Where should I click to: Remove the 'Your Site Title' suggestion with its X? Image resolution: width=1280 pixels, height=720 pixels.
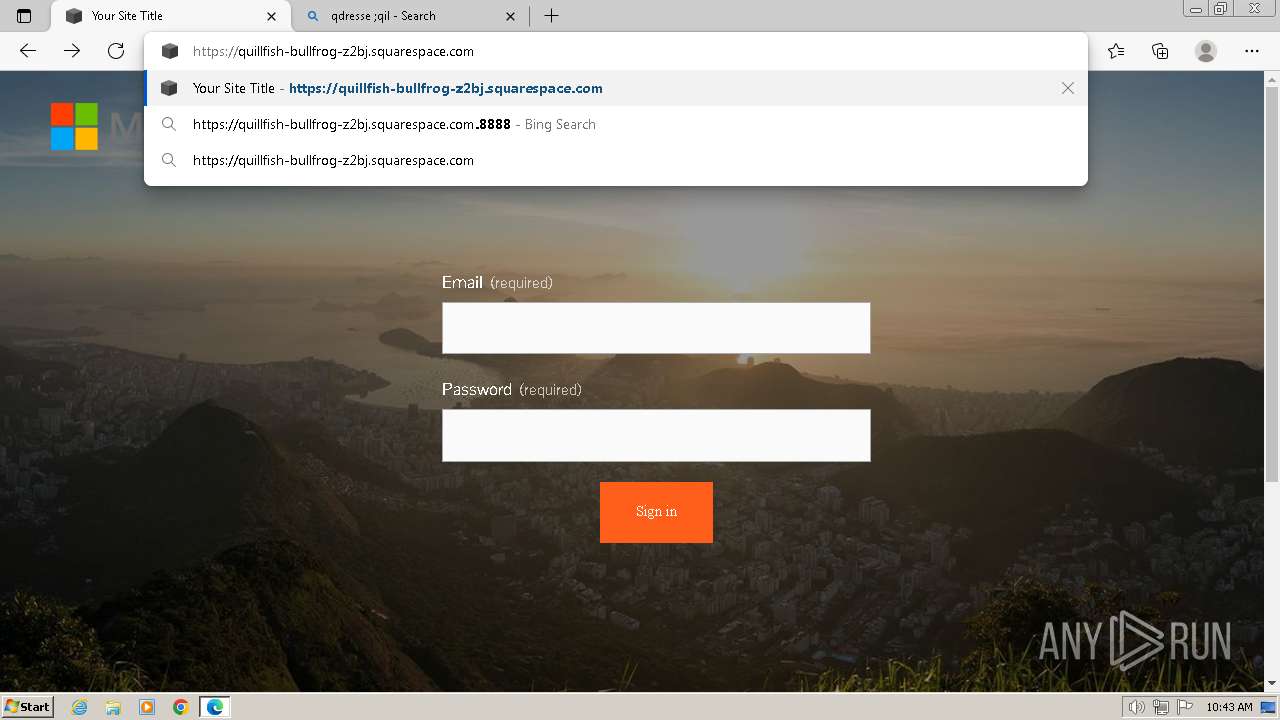pos(1068,88)
